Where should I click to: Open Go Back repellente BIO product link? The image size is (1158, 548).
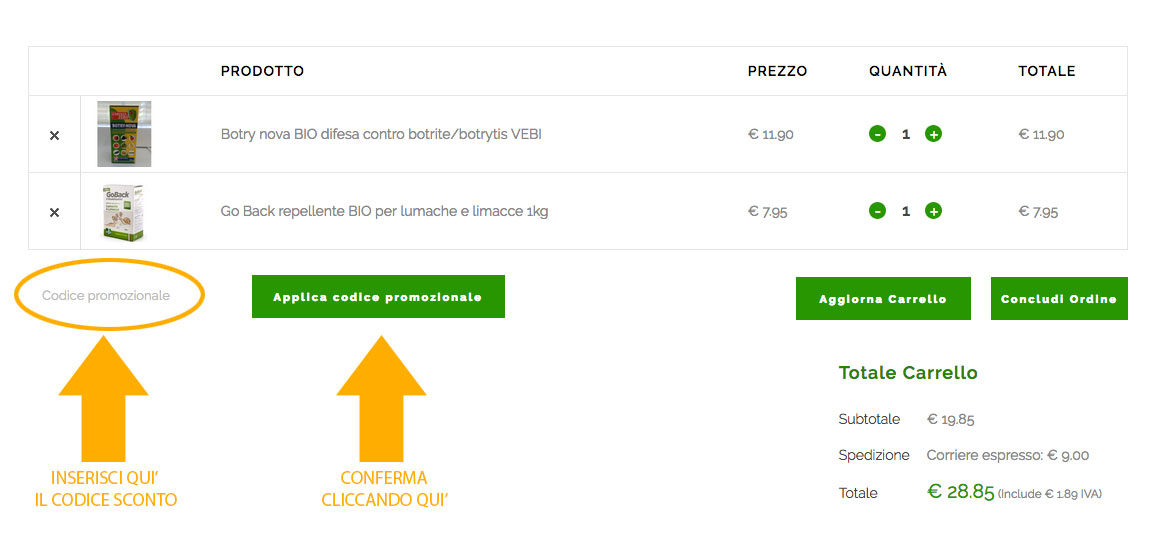point(384,211)
